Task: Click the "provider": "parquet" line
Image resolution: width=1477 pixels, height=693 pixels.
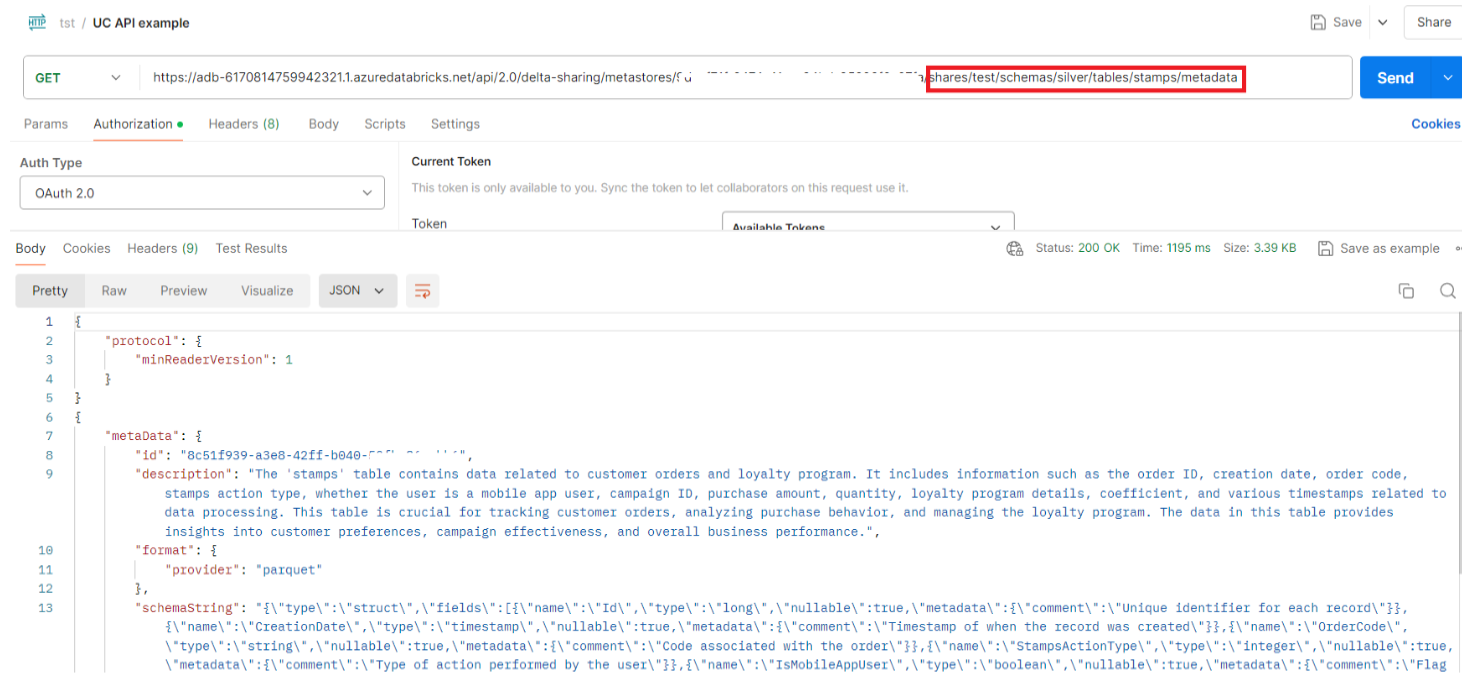Action: click(244, 570)
